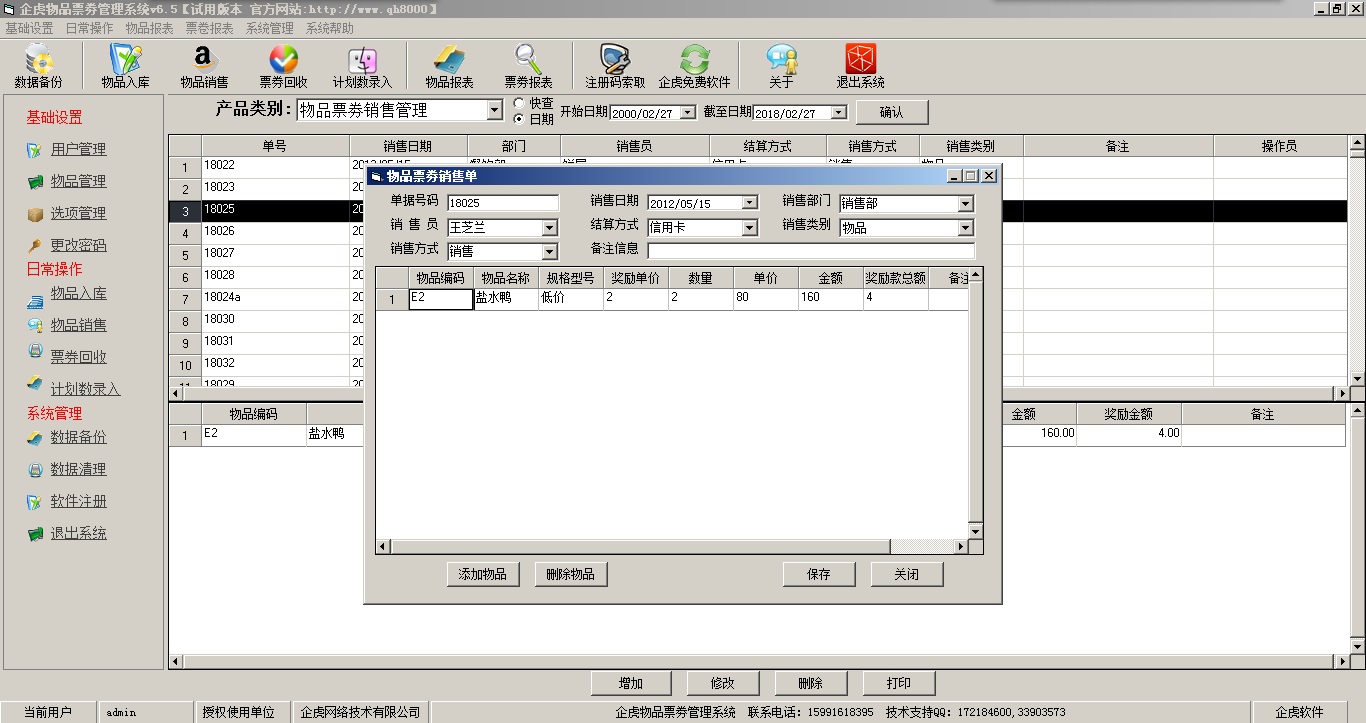Open the 系统帮助 menu
The width and height of the screenshot is (1366, 723).
pyautogui.click(x=330, y=28)
